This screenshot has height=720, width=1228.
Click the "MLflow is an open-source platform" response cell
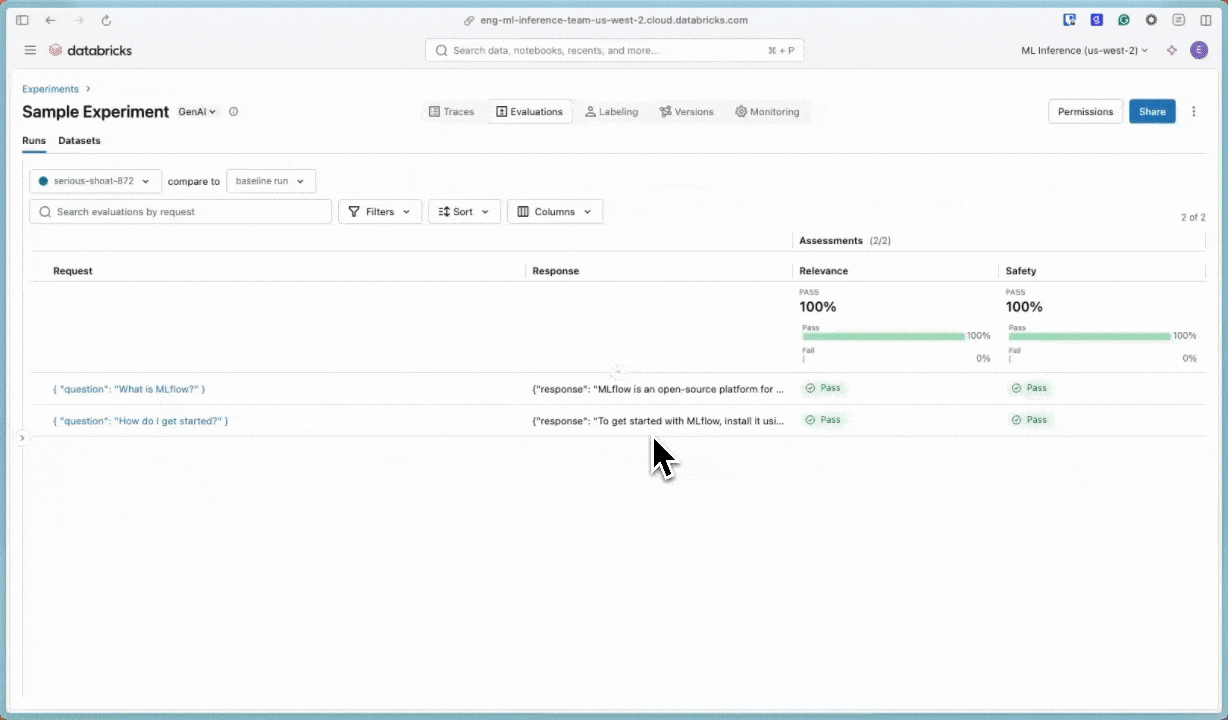(658, 389)
